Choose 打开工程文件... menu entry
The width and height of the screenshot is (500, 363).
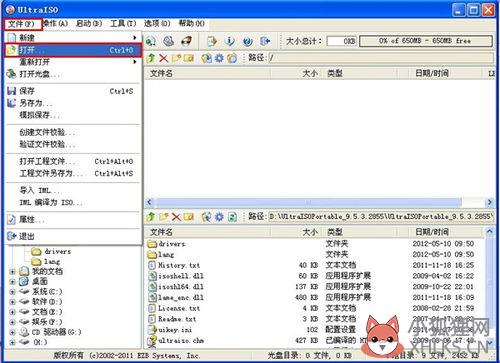click(73, 161)
